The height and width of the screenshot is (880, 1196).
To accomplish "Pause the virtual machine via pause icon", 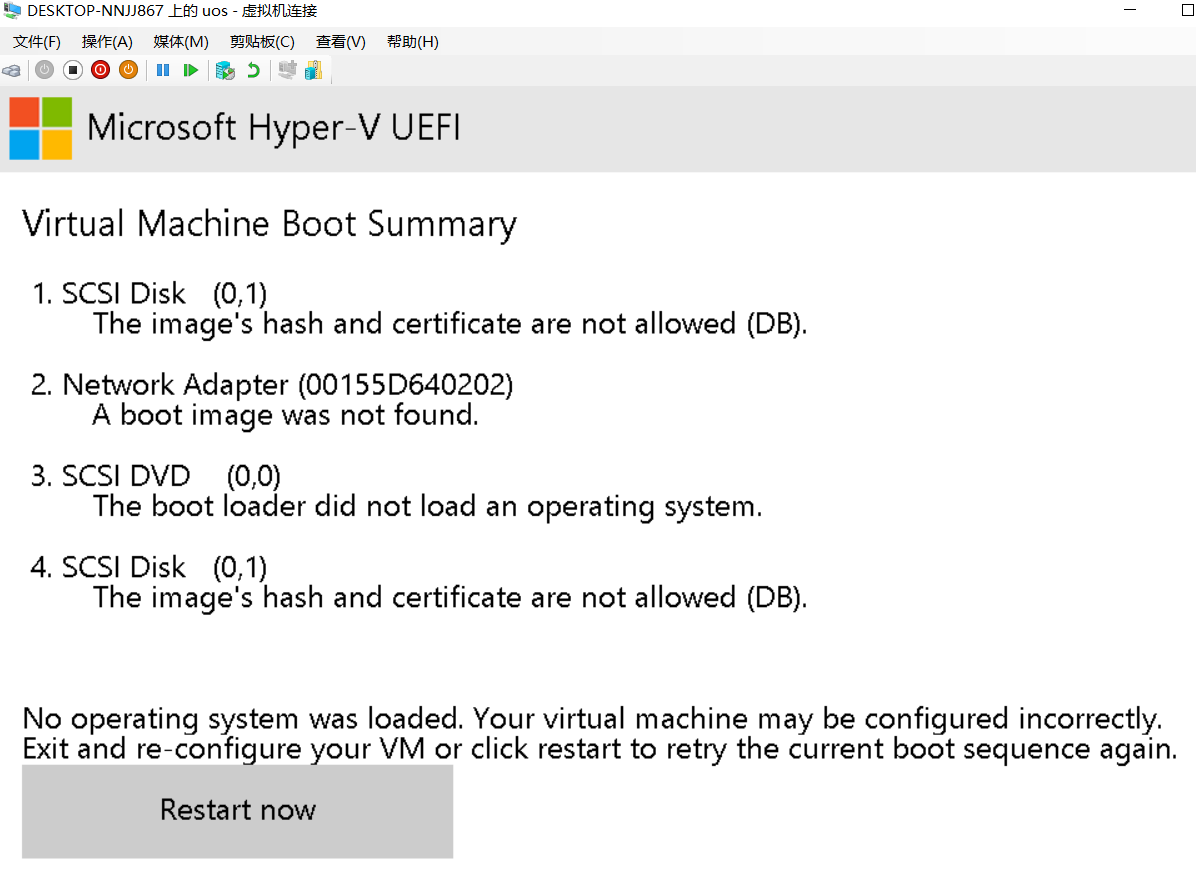I will (x=163, y=70).
